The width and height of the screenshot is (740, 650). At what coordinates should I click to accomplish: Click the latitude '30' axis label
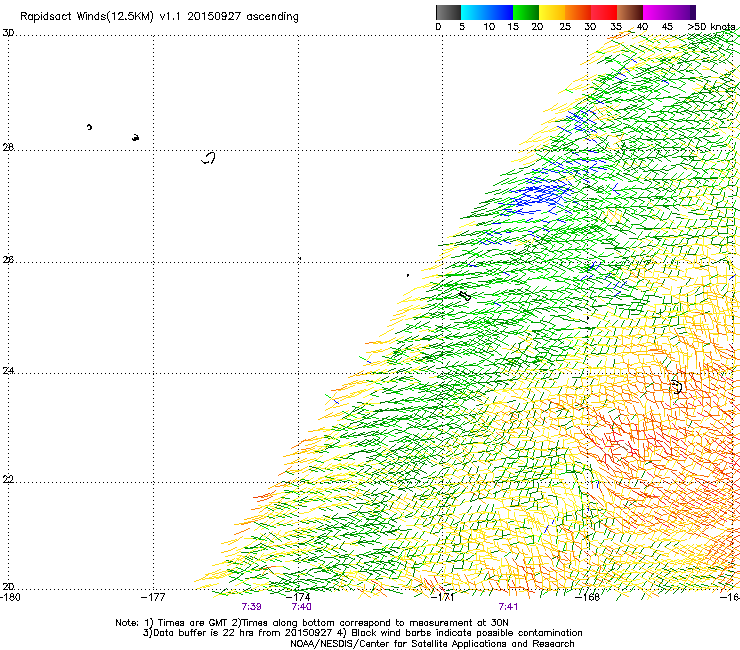(8, 33)
